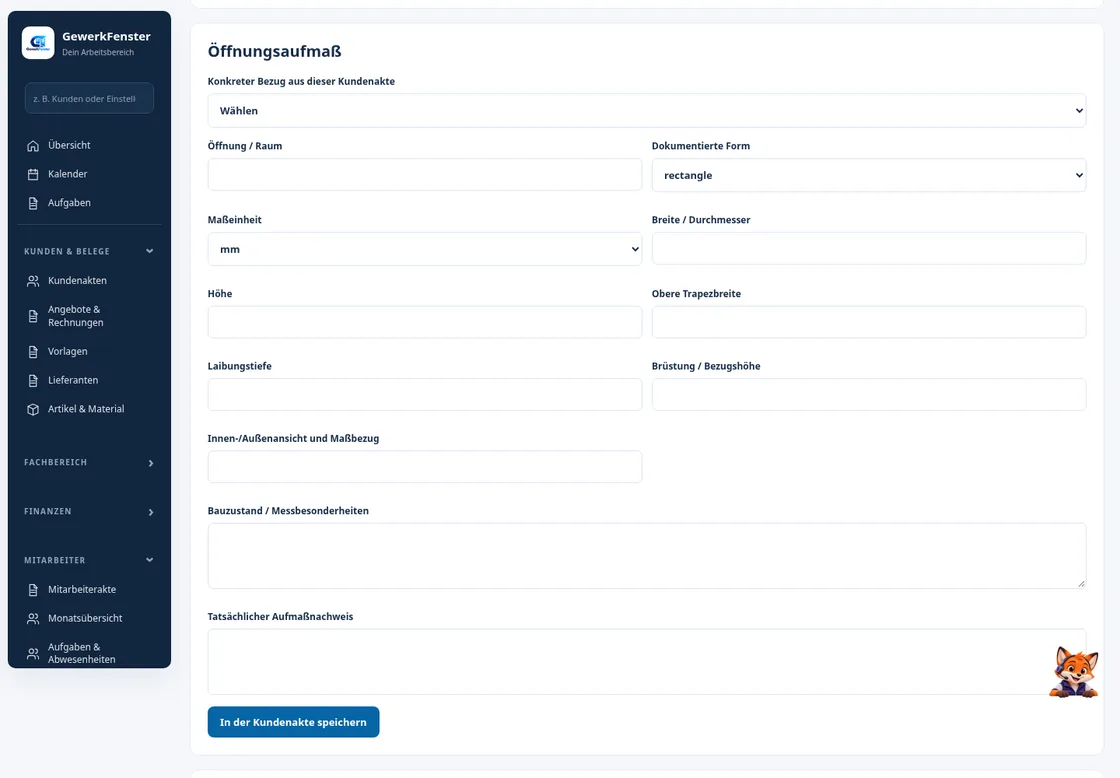
Task: Open the upper Aufgaben sidebar link
Action: (89, 203)
